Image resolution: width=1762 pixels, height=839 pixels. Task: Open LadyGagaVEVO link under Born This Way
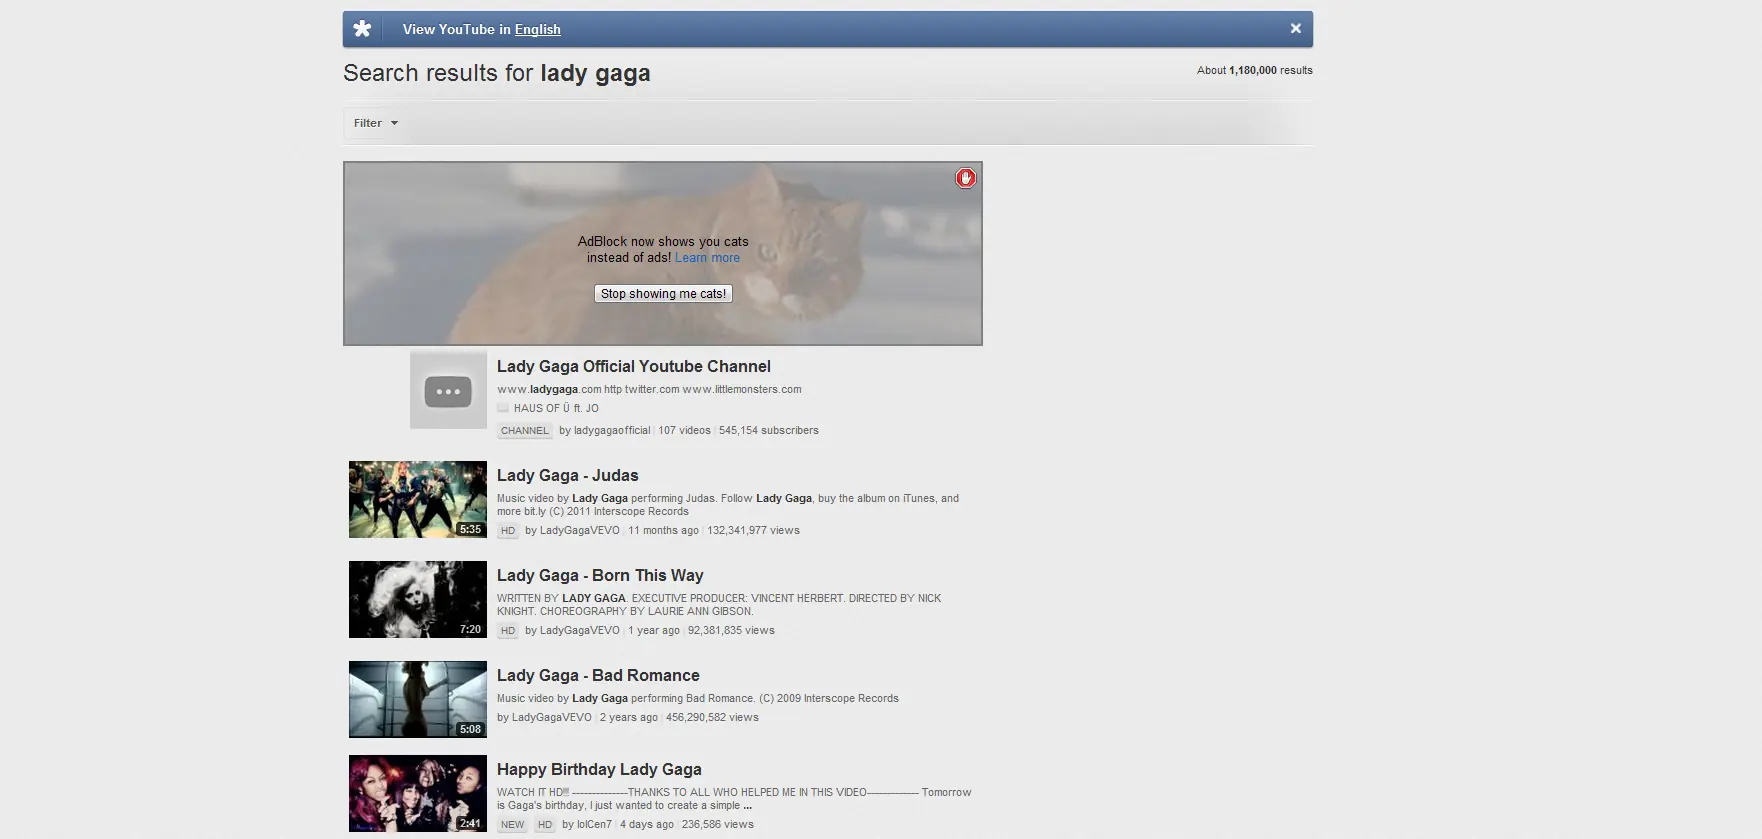(x=580, y=631)
